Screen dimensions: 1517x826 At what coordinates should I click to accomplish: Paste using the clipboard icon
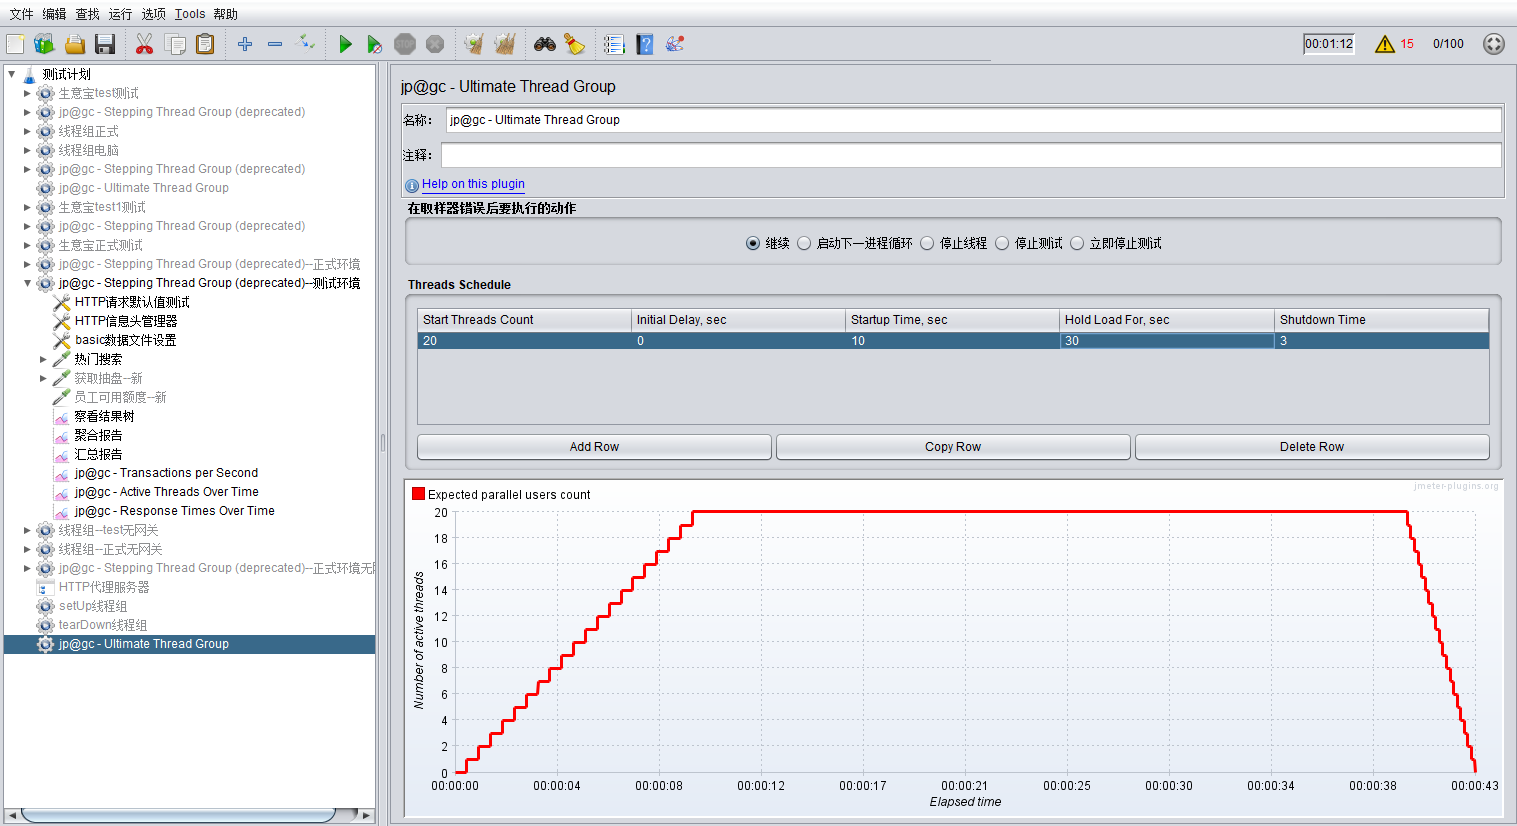click(x=205, y=44)
